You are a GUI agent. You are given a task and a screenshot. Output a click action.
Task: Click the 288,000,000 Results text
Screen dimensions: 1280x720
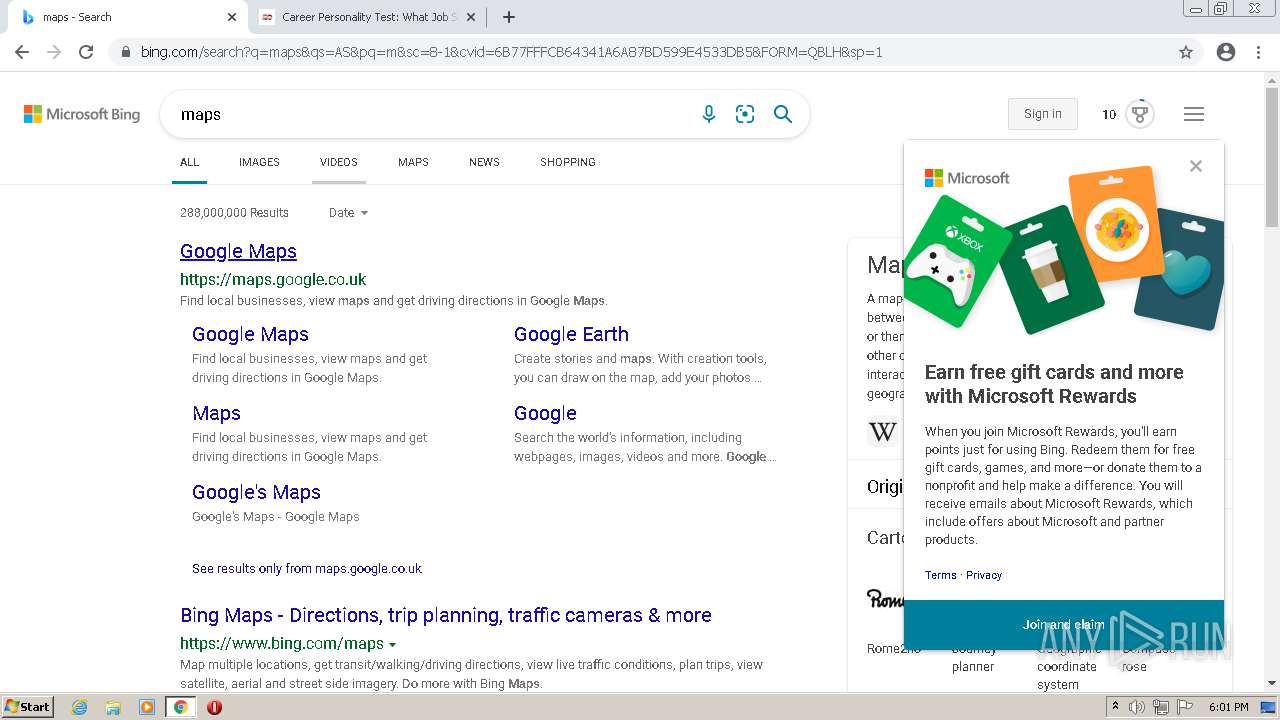coord(234,212)
